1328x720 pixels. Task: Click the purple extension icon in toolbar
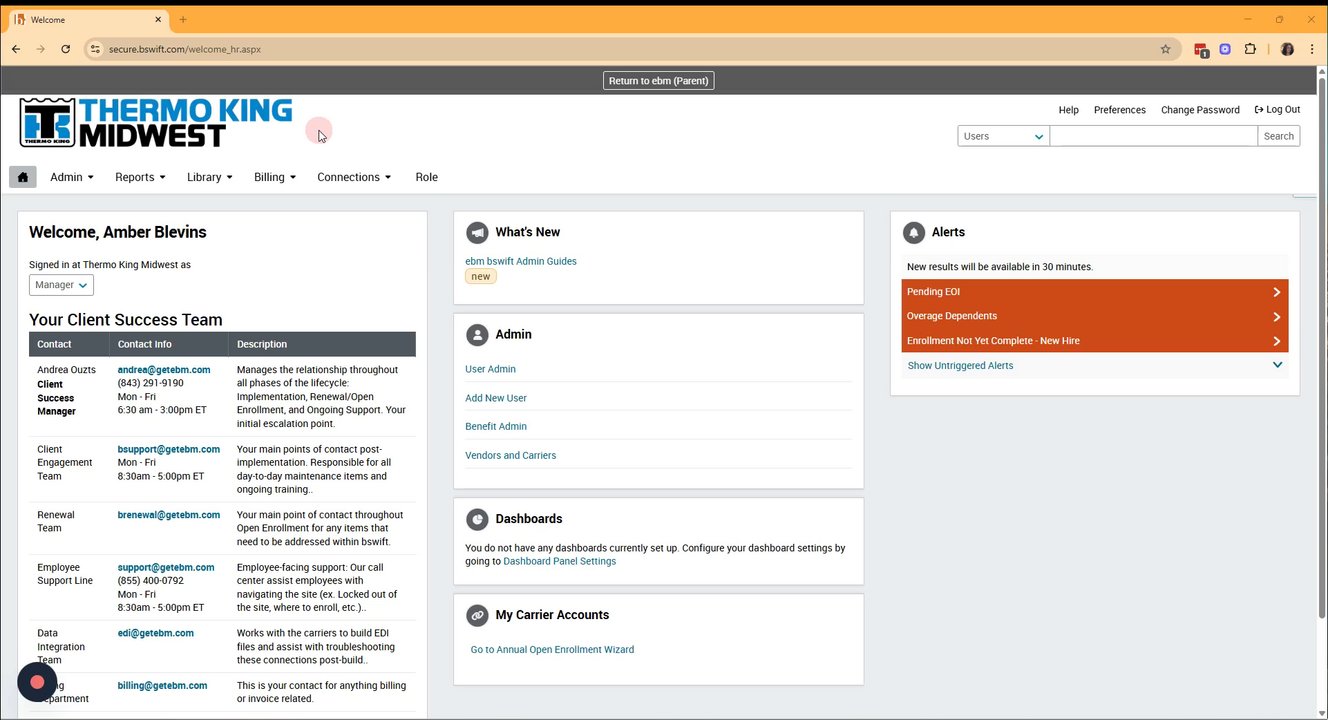click(x=1225, y=49)
